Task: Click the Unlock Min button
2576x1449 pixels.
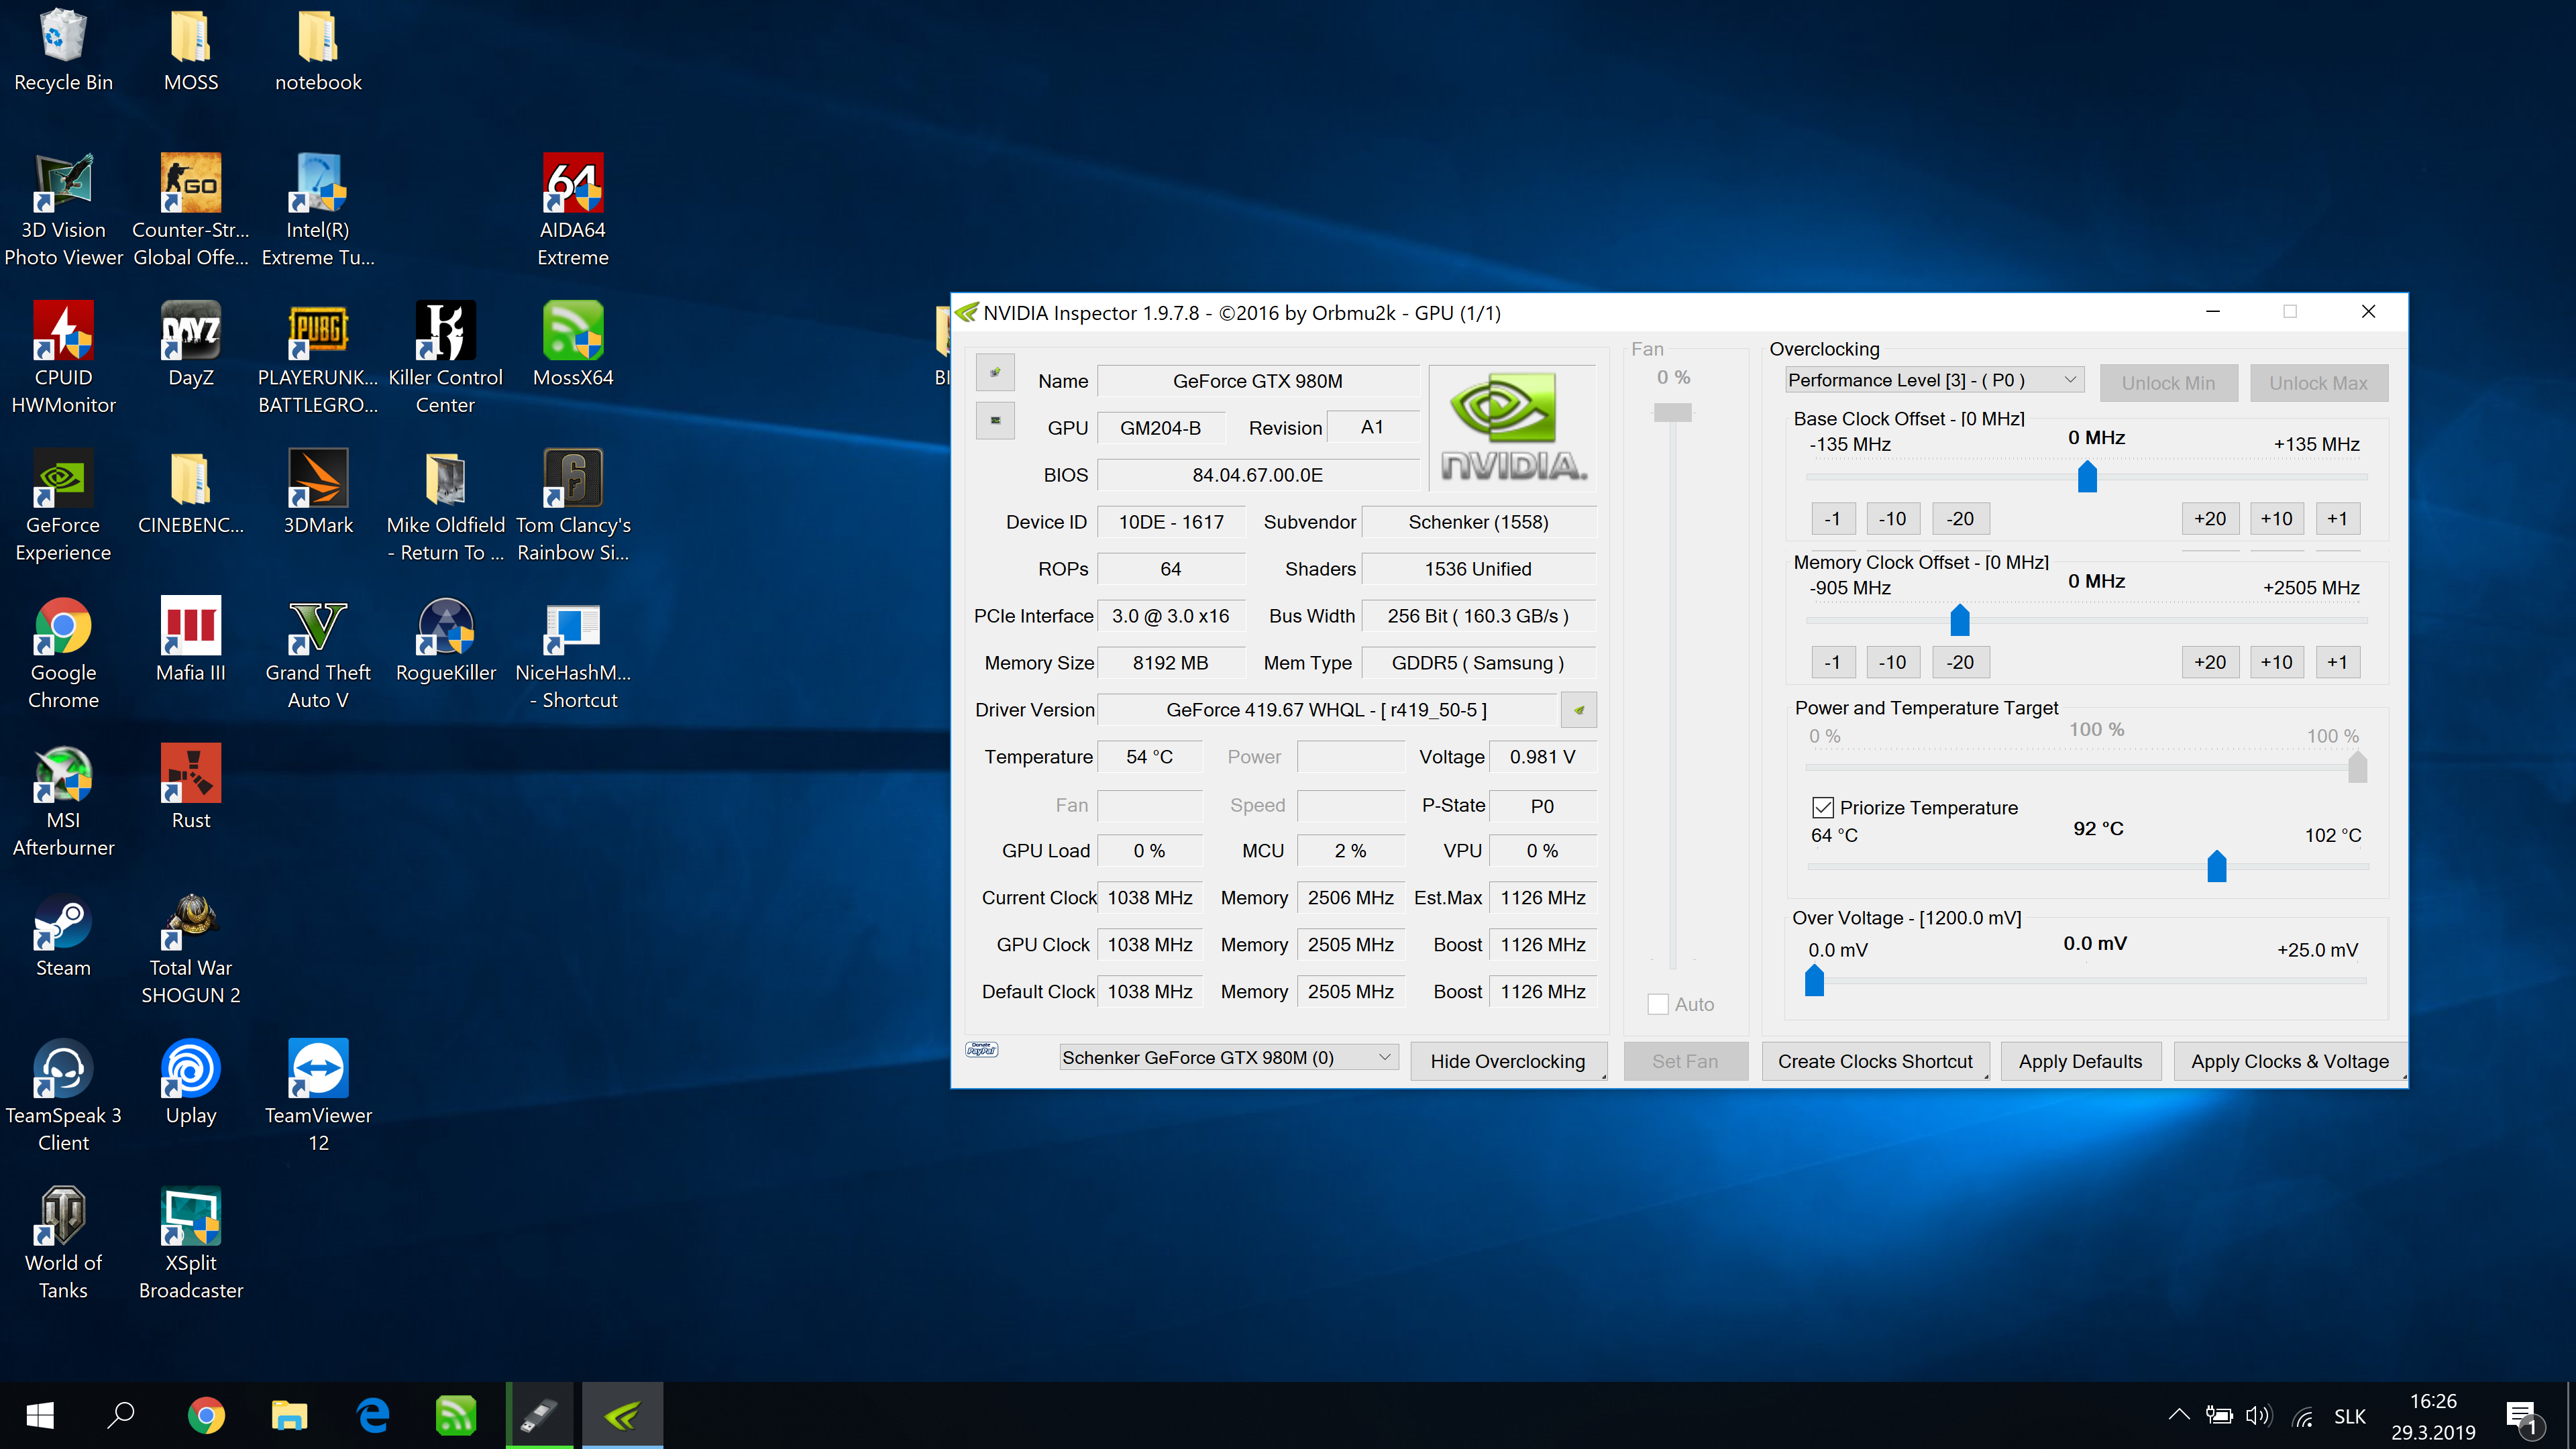Action: 2168,383
